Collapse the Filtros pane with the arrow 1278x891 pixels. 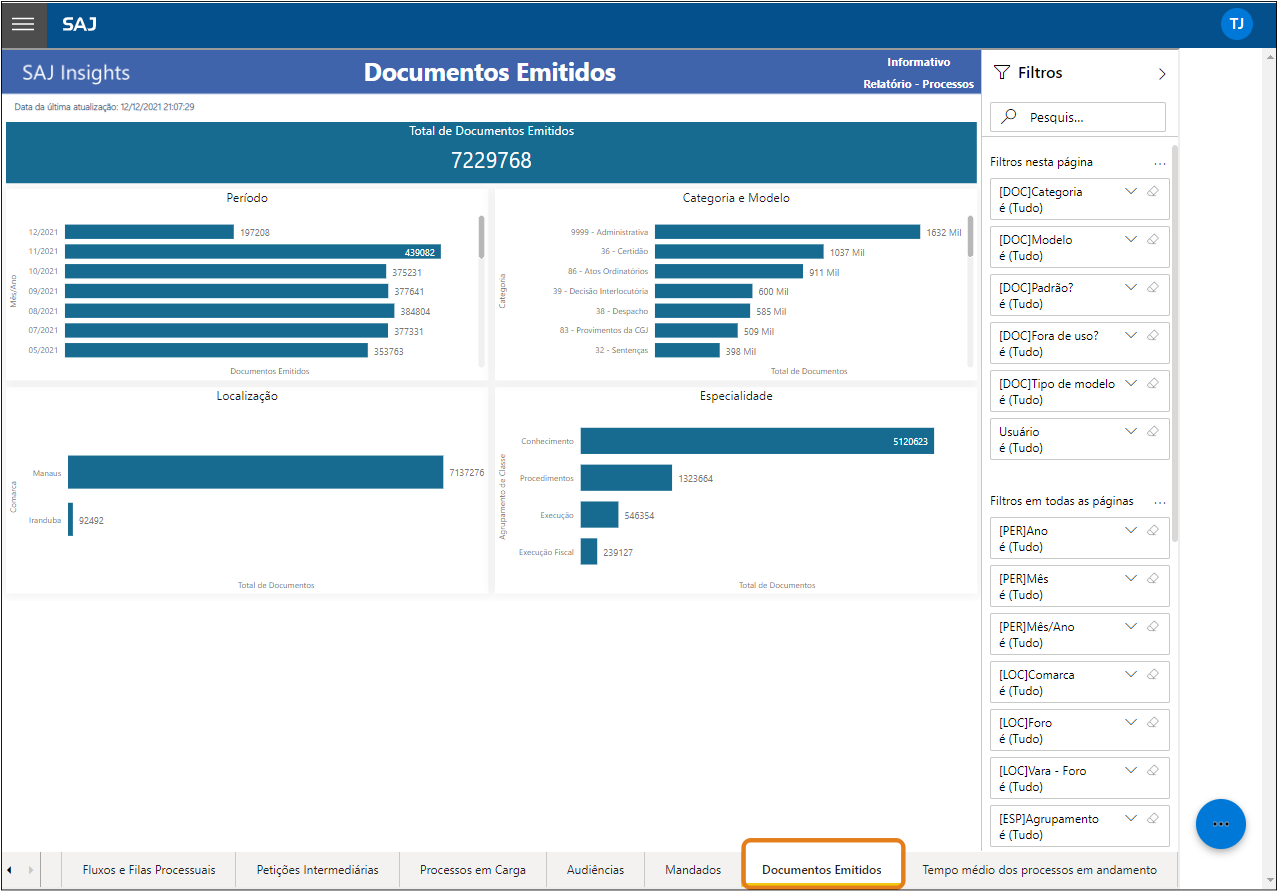click(x=1162, y=73)
